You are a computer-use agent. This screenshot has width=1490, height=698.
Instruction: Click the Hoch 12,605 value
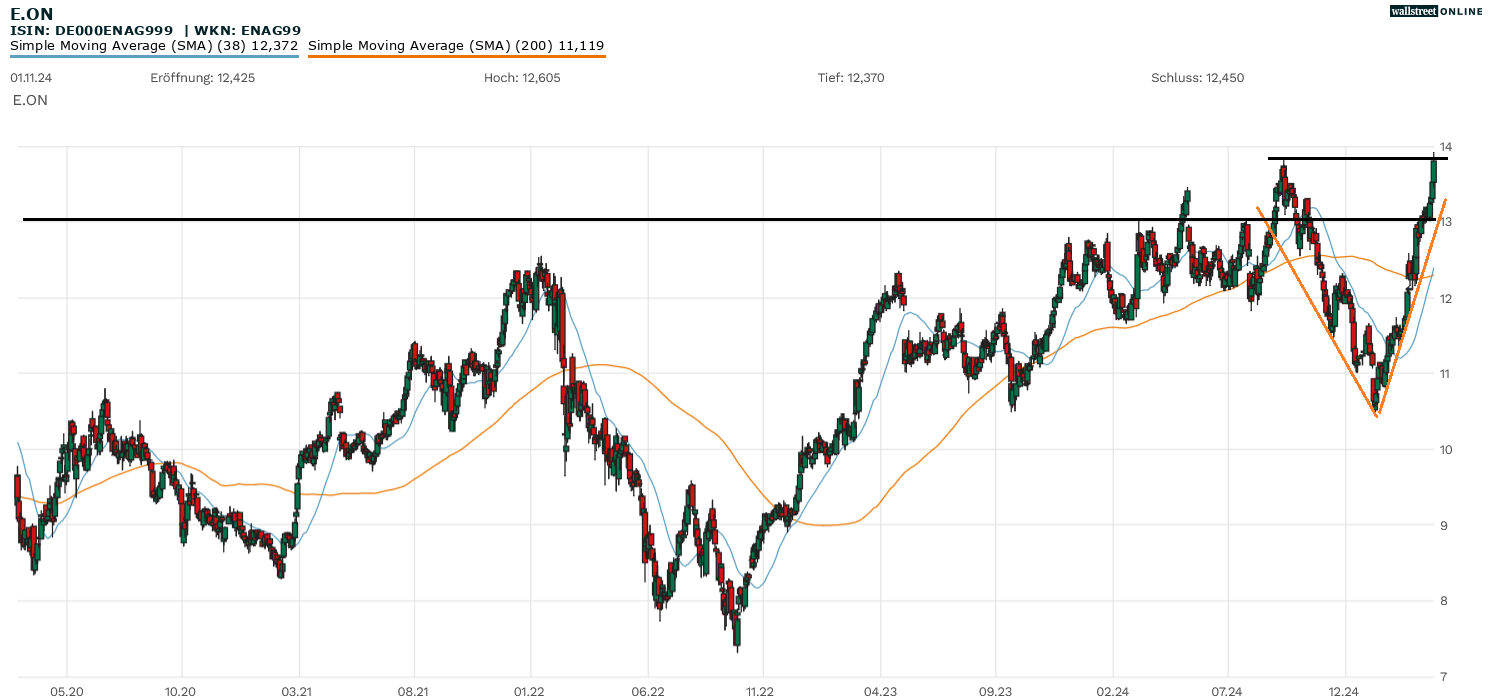522,78
